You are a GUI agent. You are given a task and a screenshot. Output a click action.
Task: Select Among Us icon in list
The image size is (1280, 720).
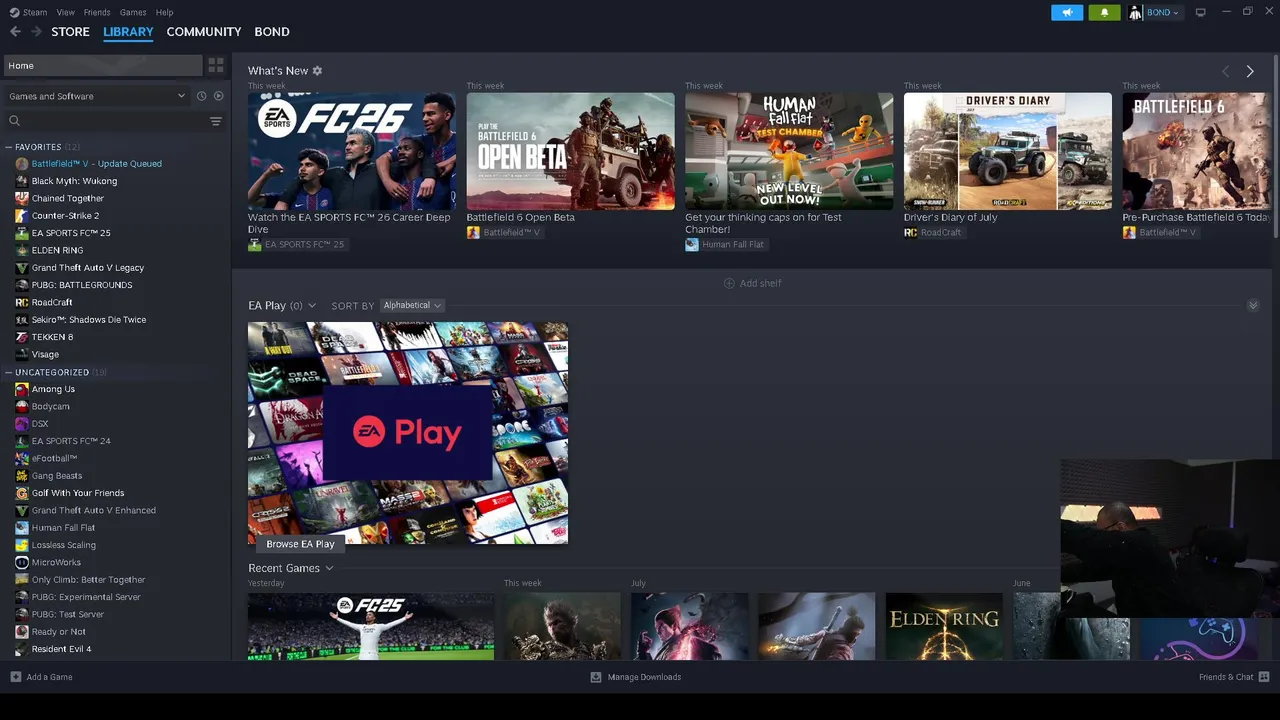(22, 389)
